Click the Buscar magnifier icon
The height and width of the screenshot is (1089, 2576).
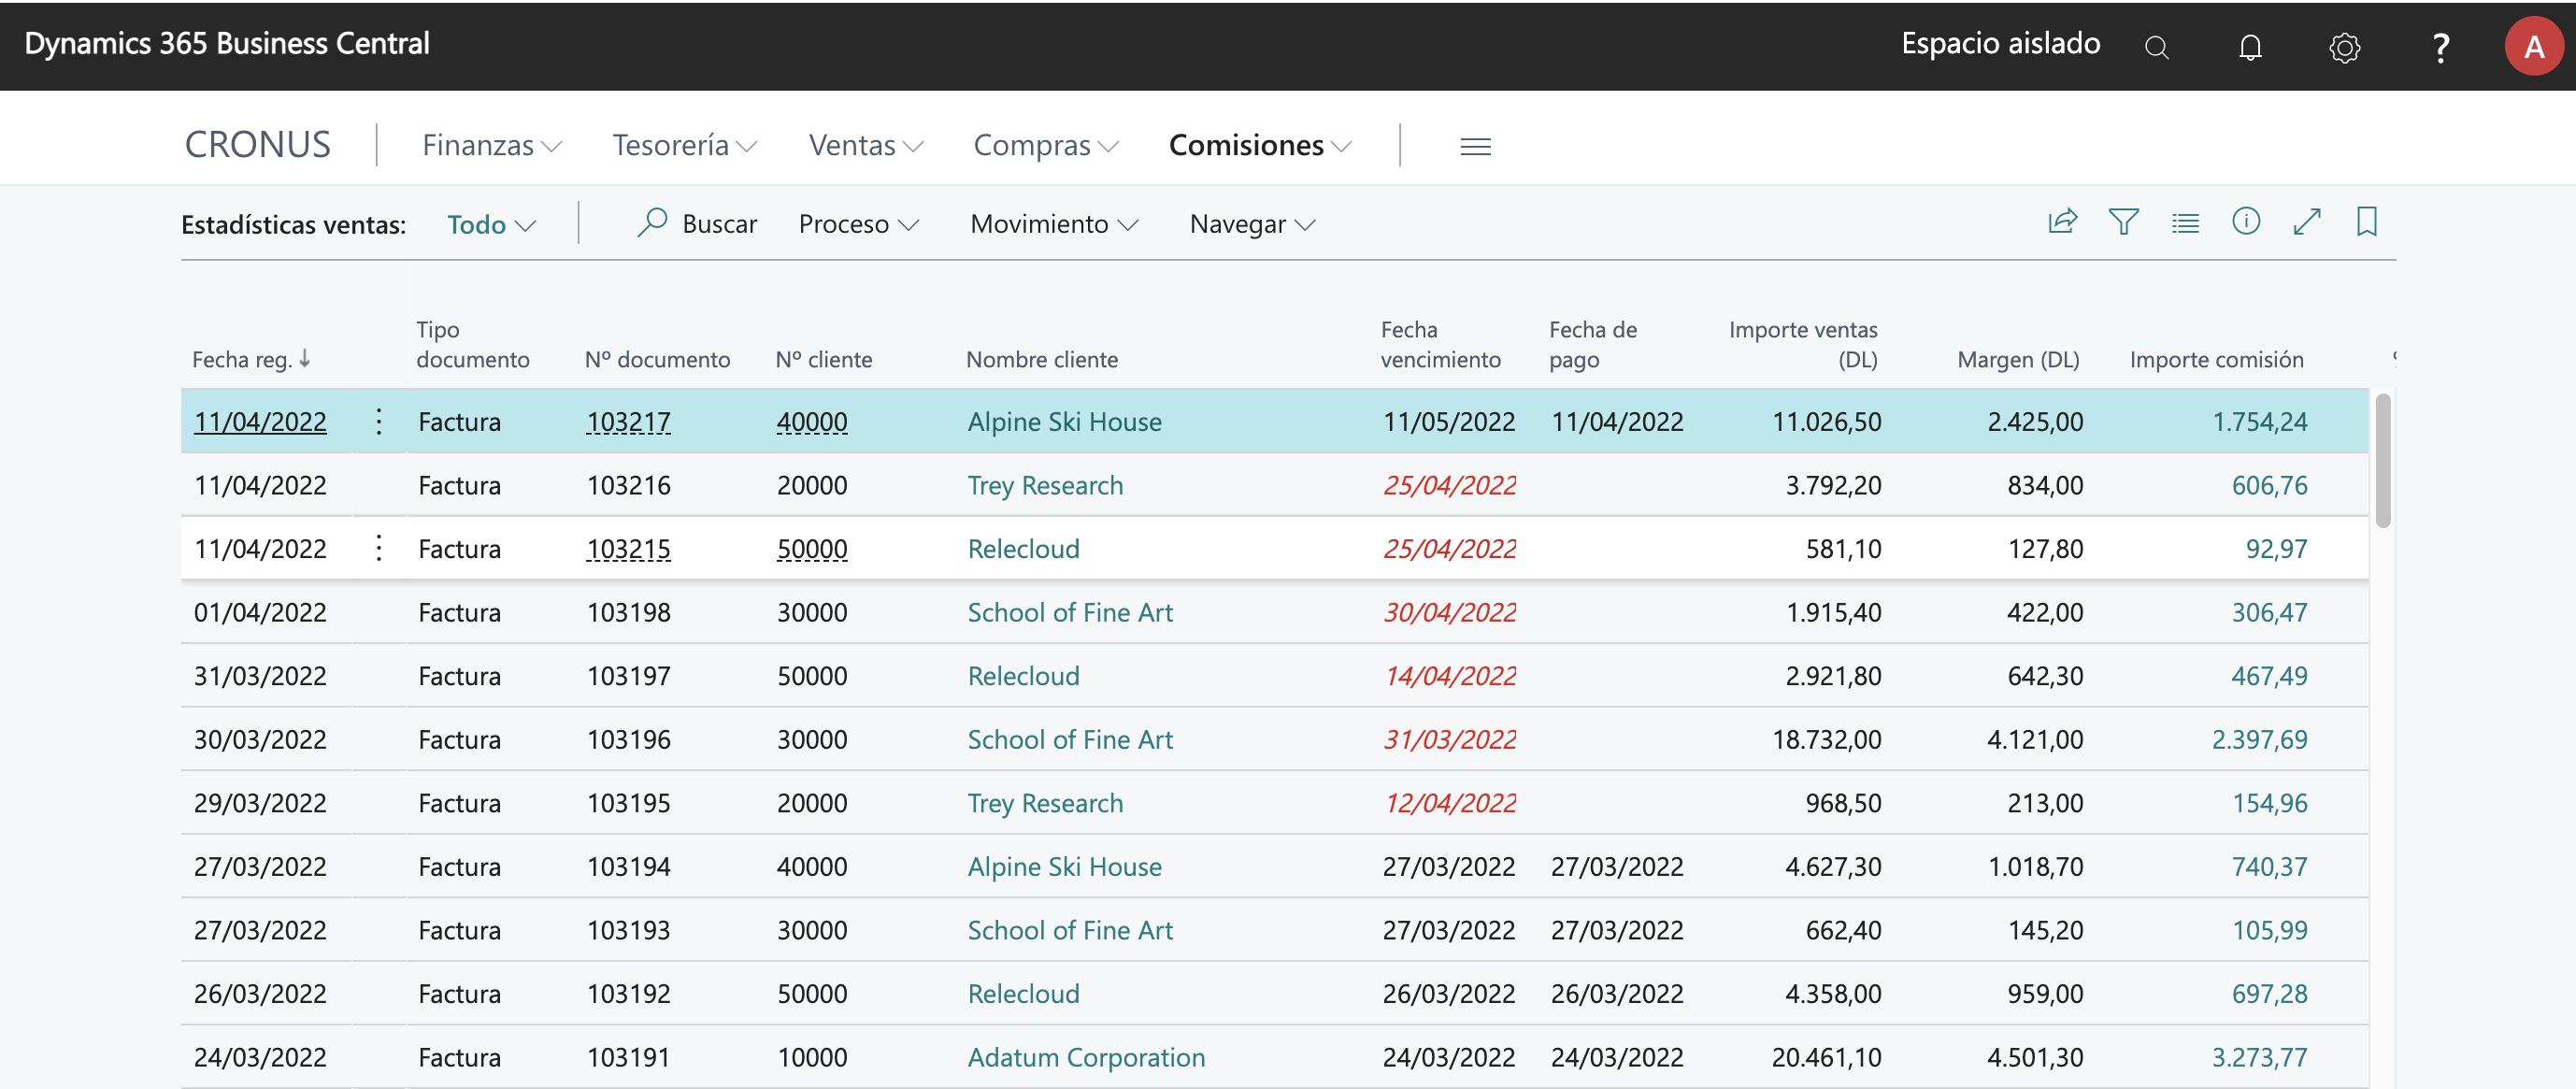[652, 222]
